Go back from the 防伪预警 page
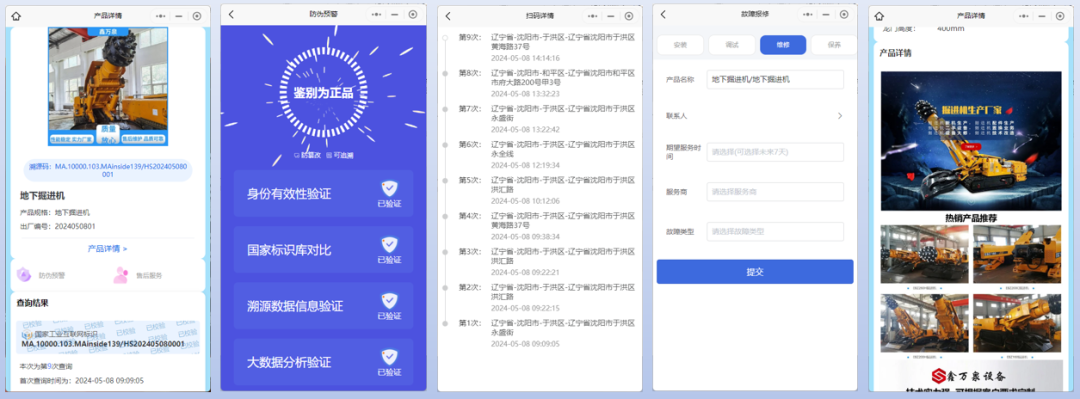The width and height of the screenshot is (1080, 399). (x=231, y=14)
